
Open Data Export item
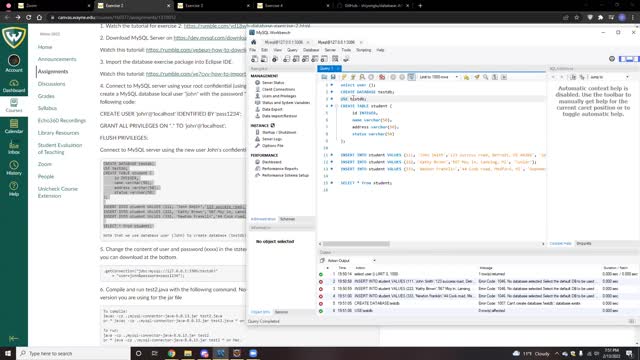[272, 109]
